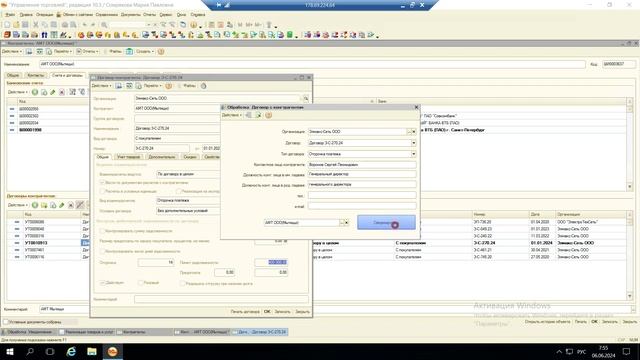Click the help icon in counterparty window toolbar

click(161, 51)
